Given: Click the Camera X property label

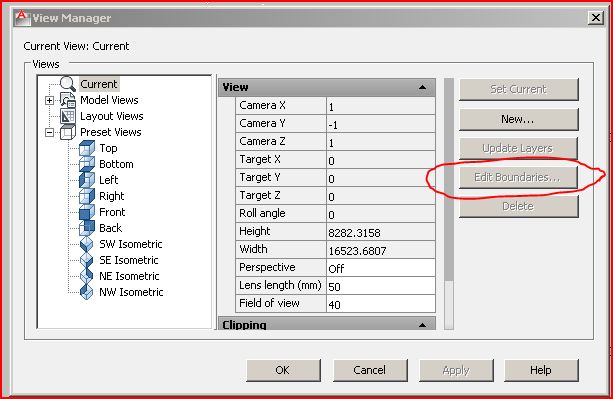Looking at the screenshot, I should point(262,106).
